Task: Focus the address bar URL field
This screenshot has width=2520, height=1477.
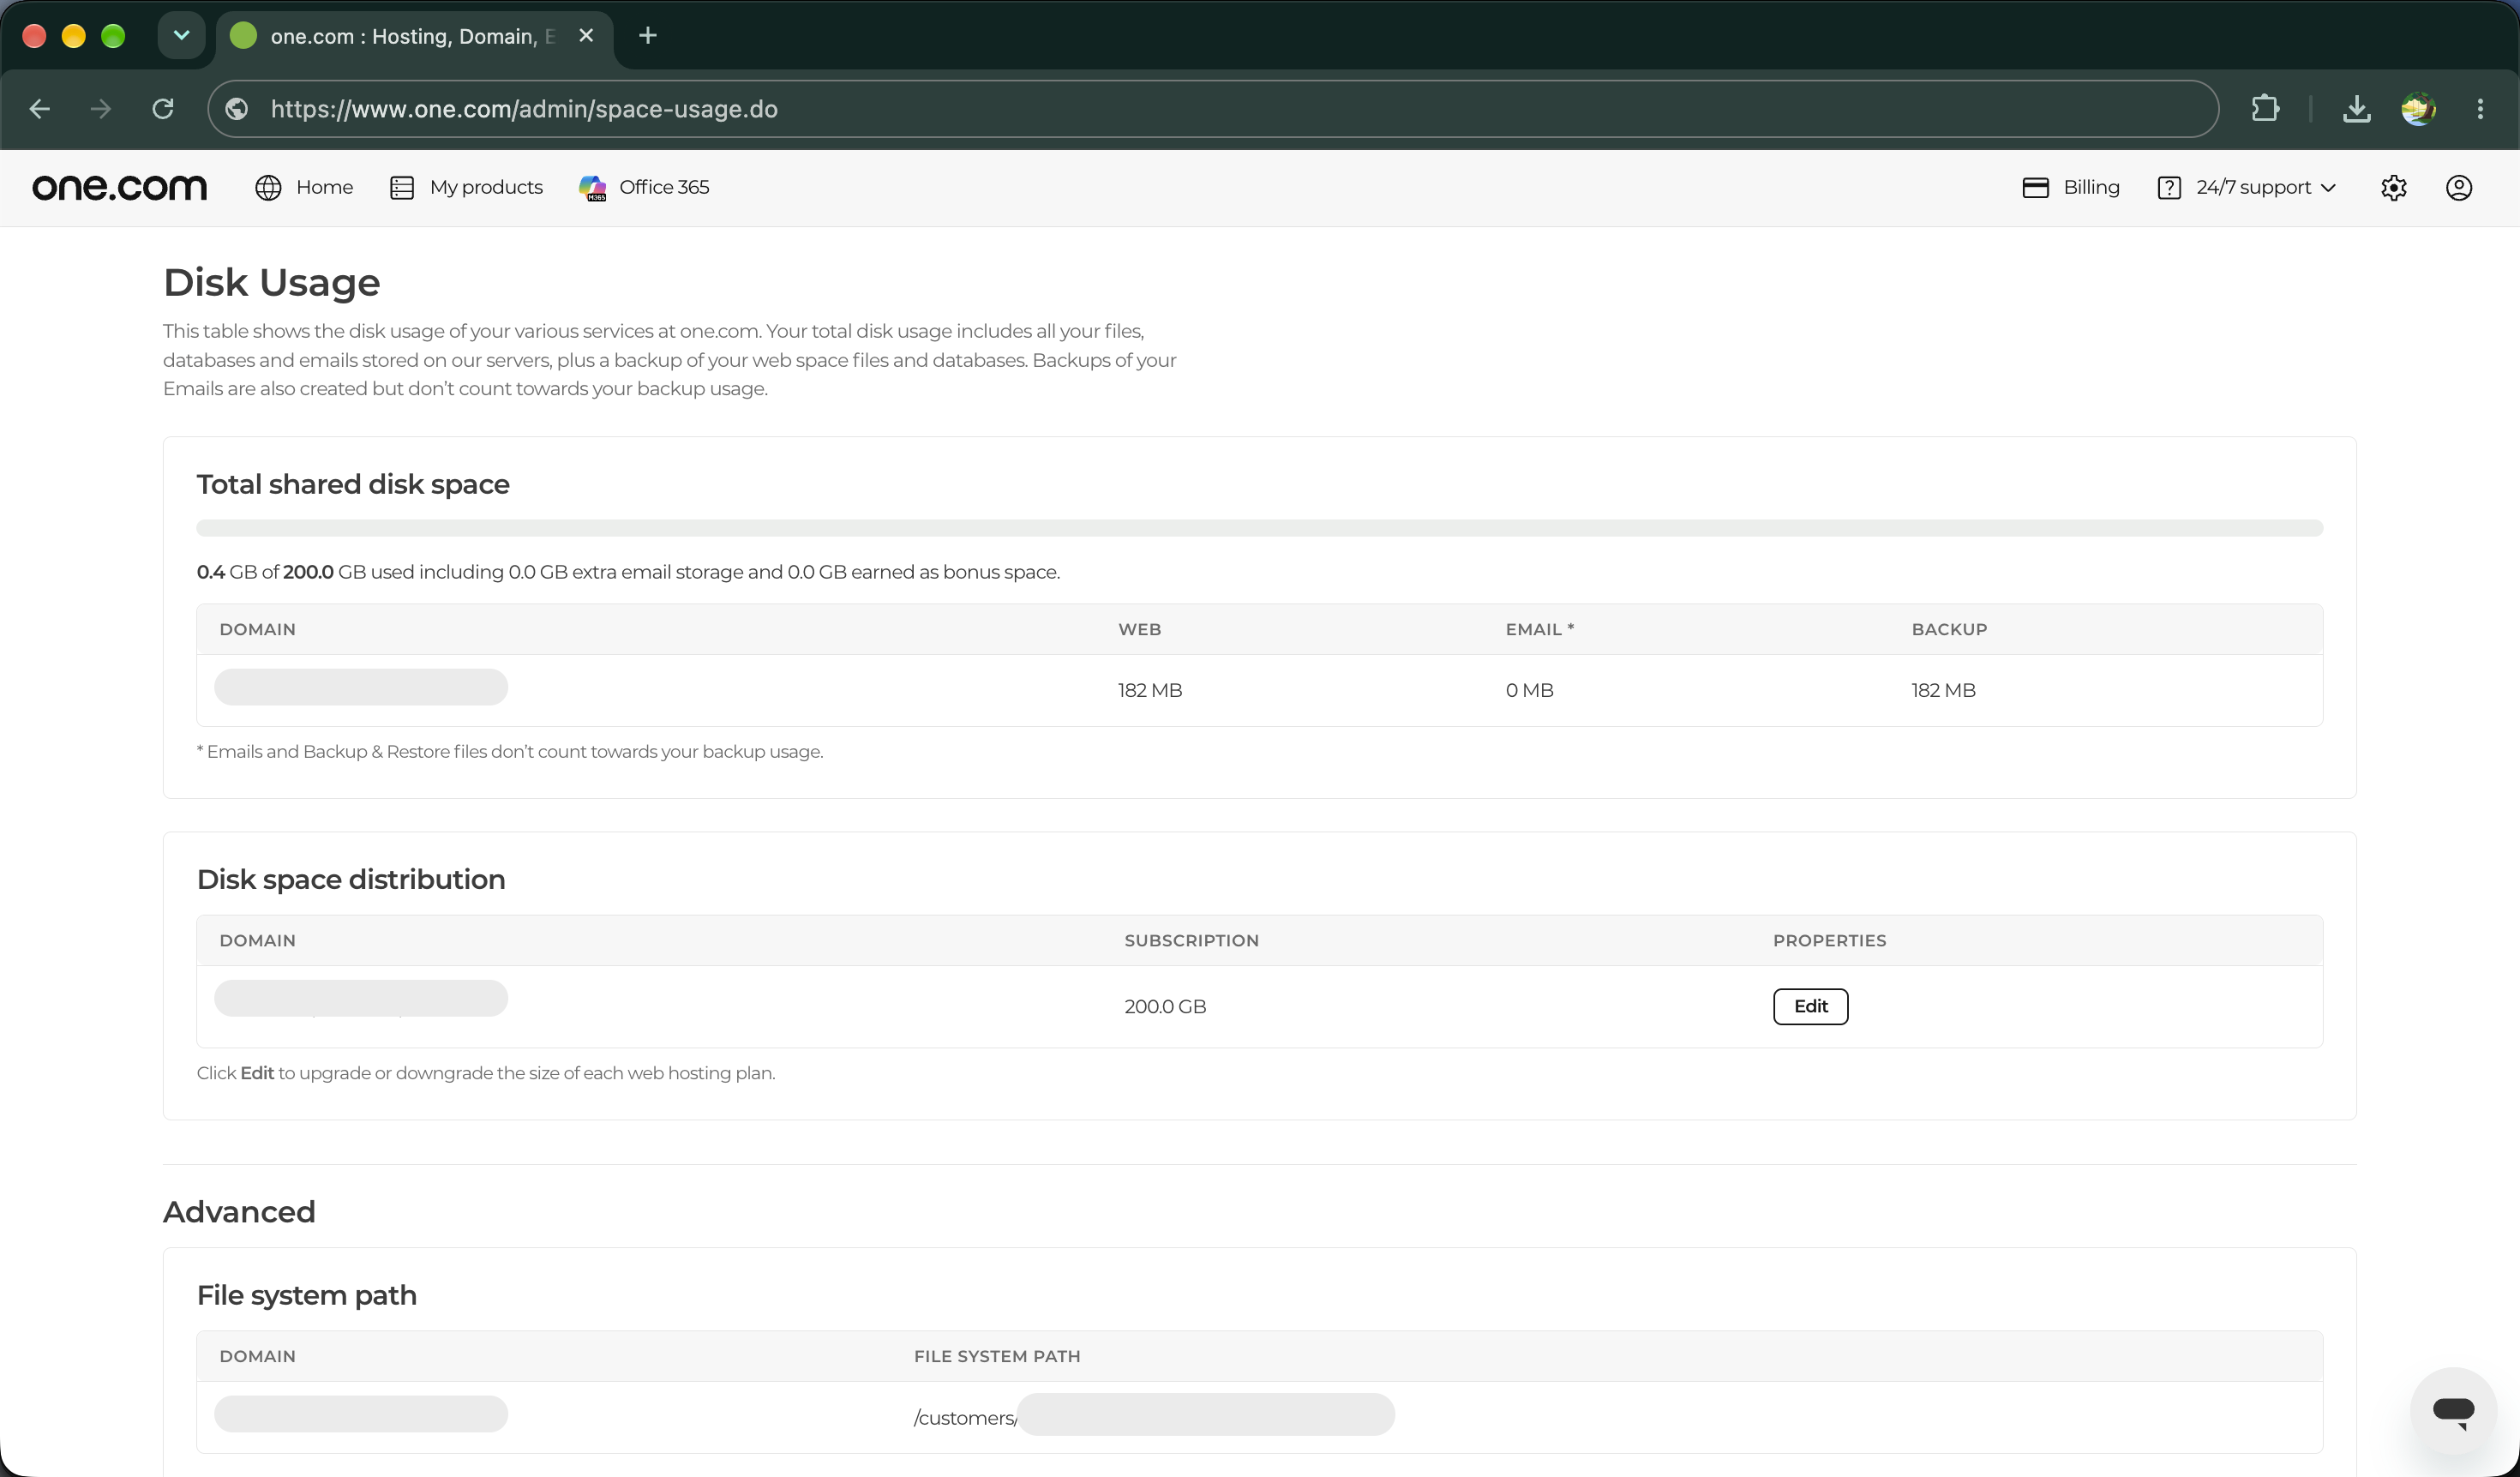Action: [x=1213, y=109]
